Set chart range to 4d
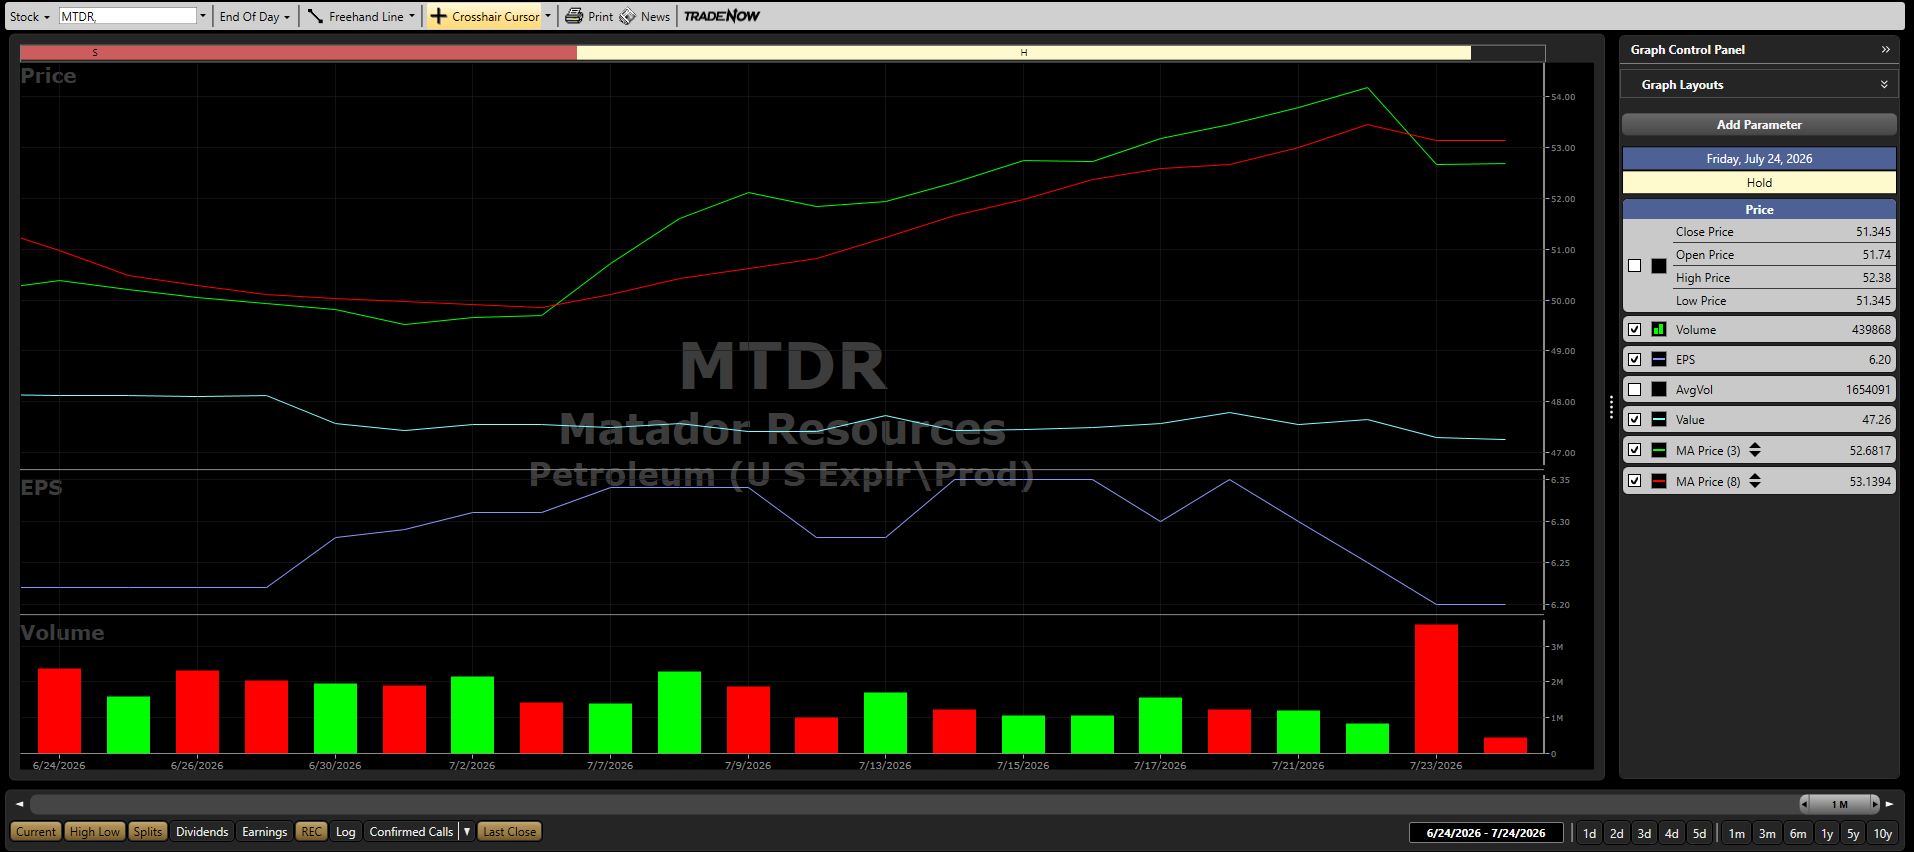The image size is (1914, 852). [1671, 833]
